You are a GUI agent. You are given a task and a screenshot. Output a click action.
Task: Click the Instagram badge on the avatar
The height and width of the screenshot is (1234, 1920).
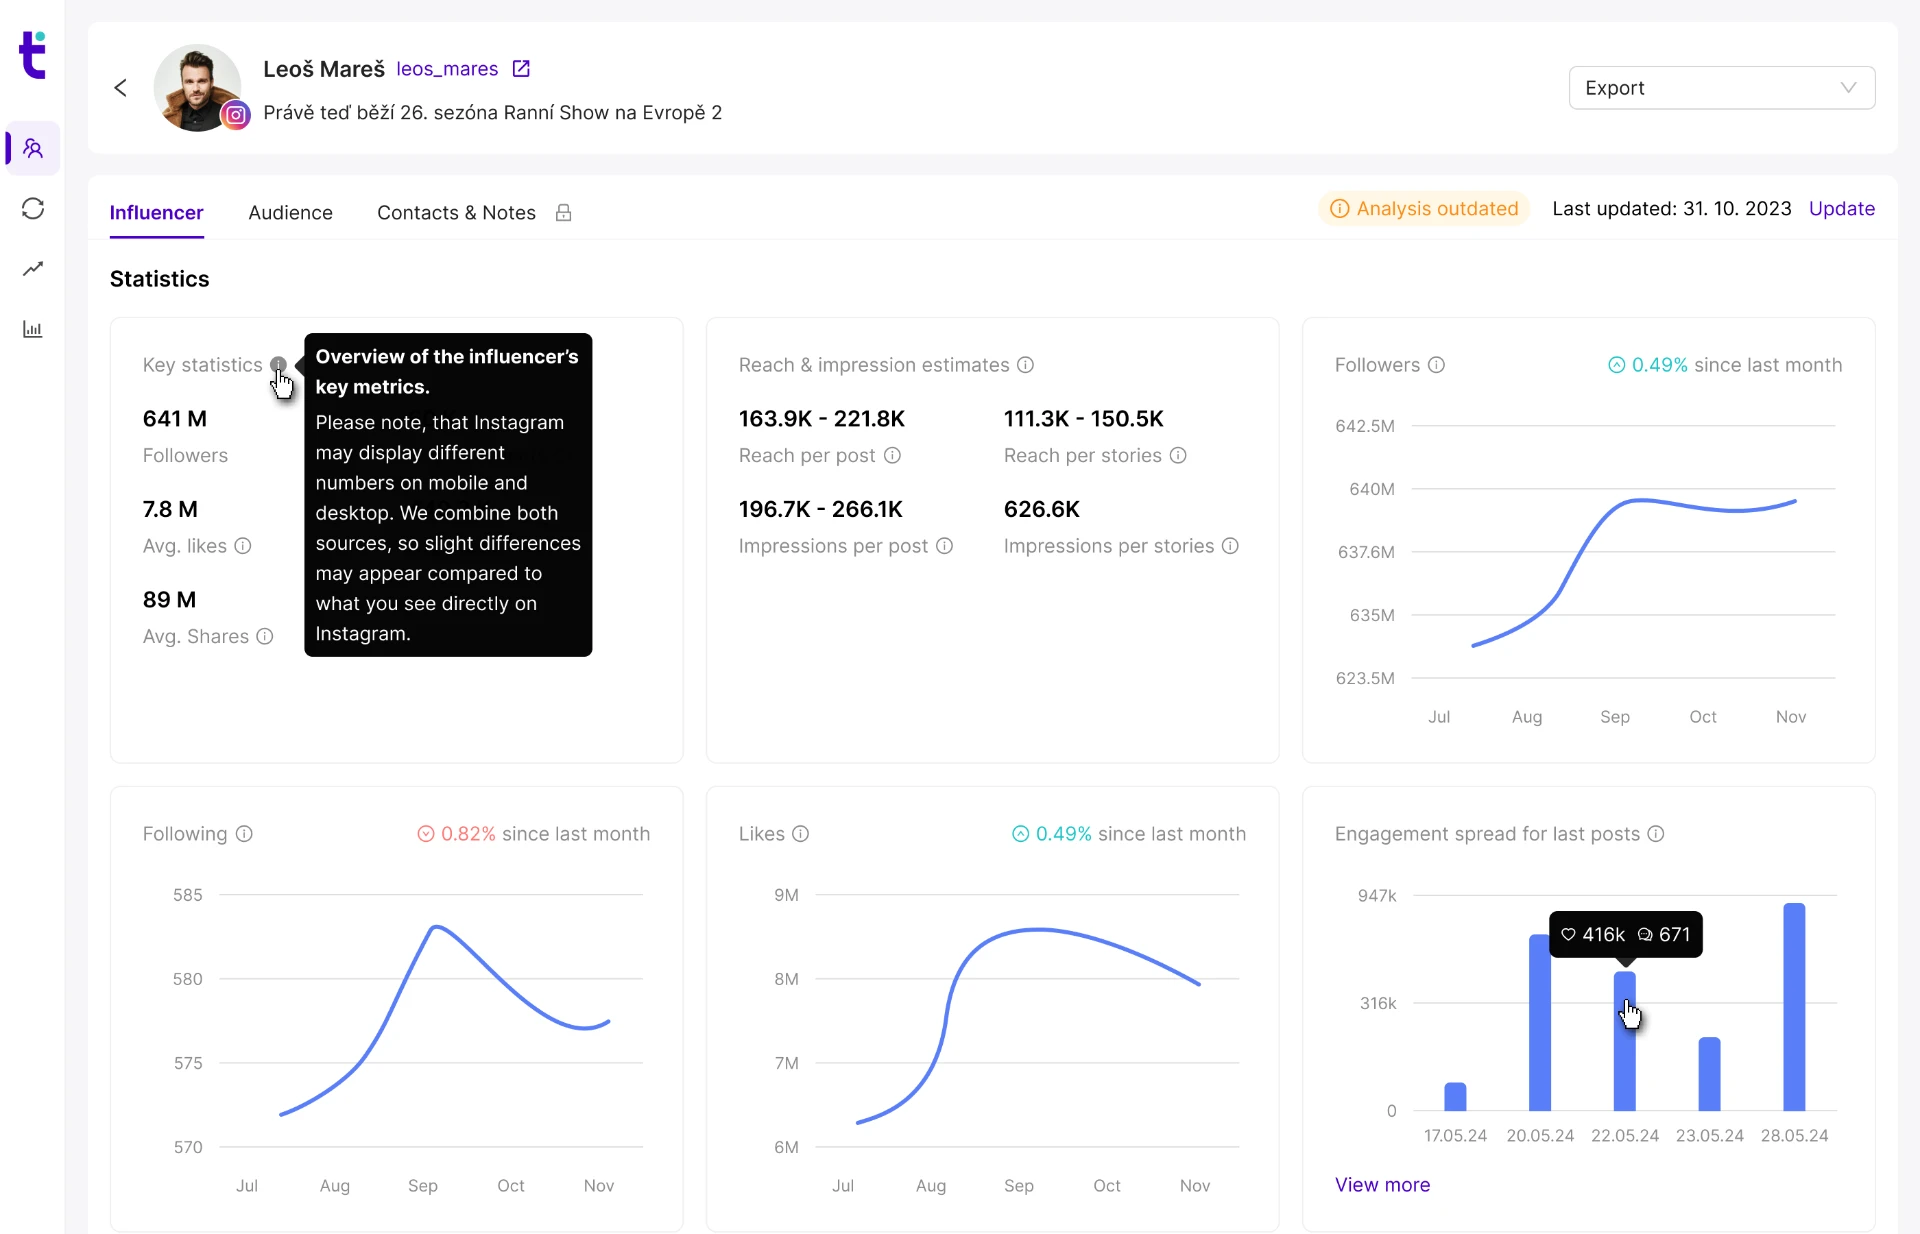[236, 115]
